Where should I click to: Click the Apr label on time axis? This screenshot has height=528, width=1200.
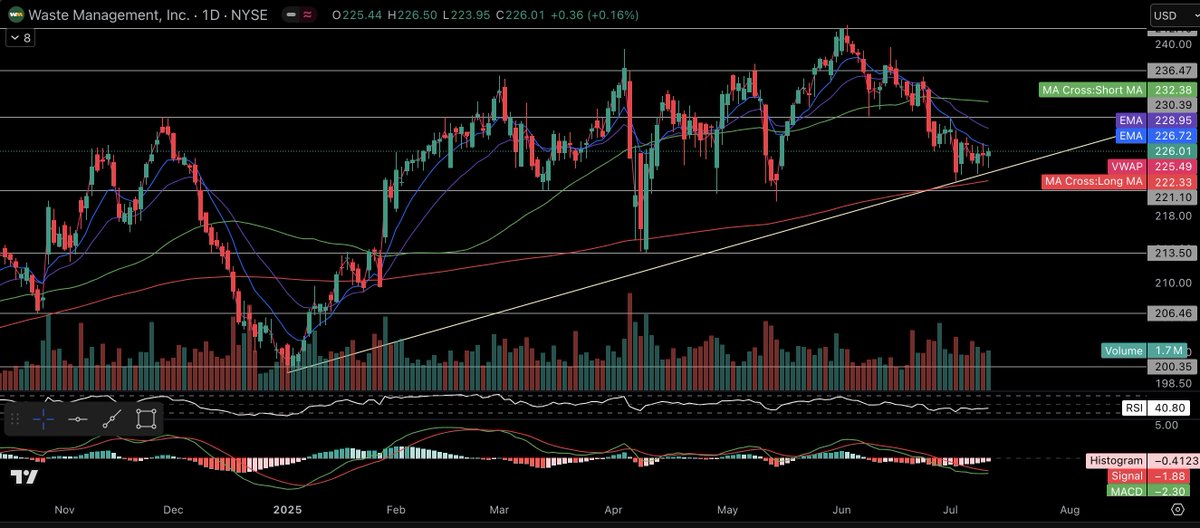[x=615, y=509]
